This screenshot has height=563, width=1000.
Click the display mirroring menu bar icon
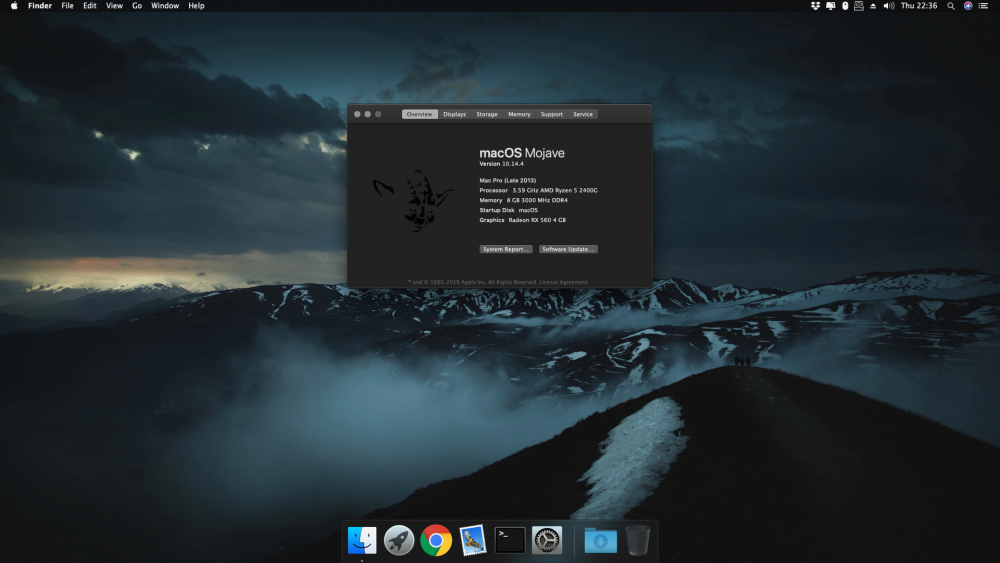click(830, 6)
